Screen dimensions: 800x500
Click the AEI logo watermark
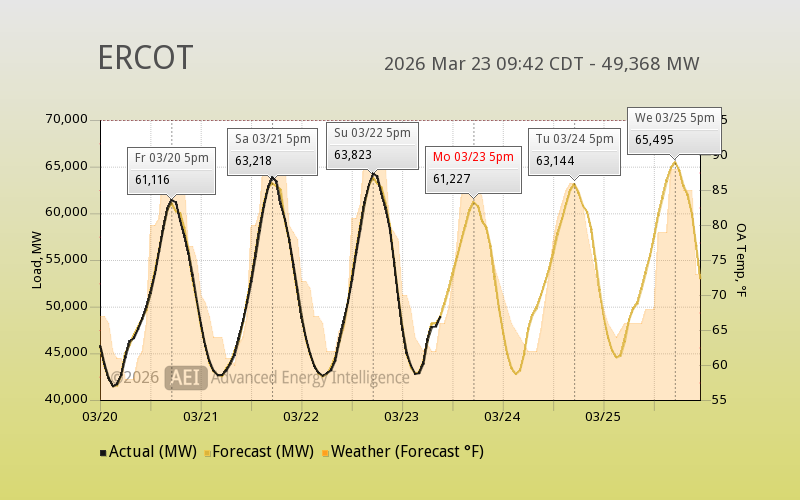[x=186, y=377]
